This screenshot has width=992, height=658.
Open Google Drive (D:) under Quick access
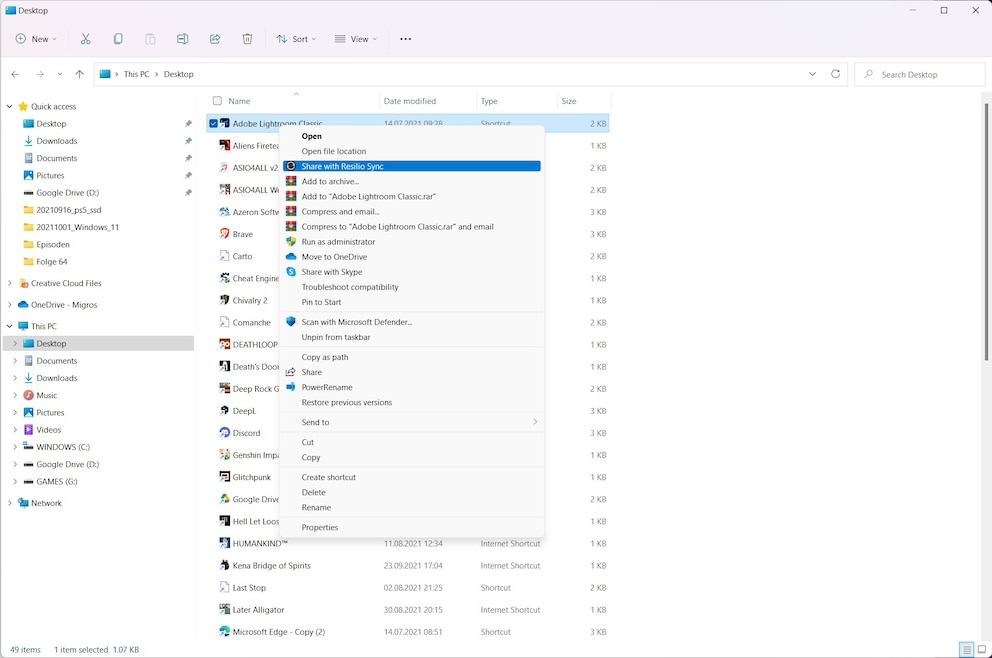point(67,192)
